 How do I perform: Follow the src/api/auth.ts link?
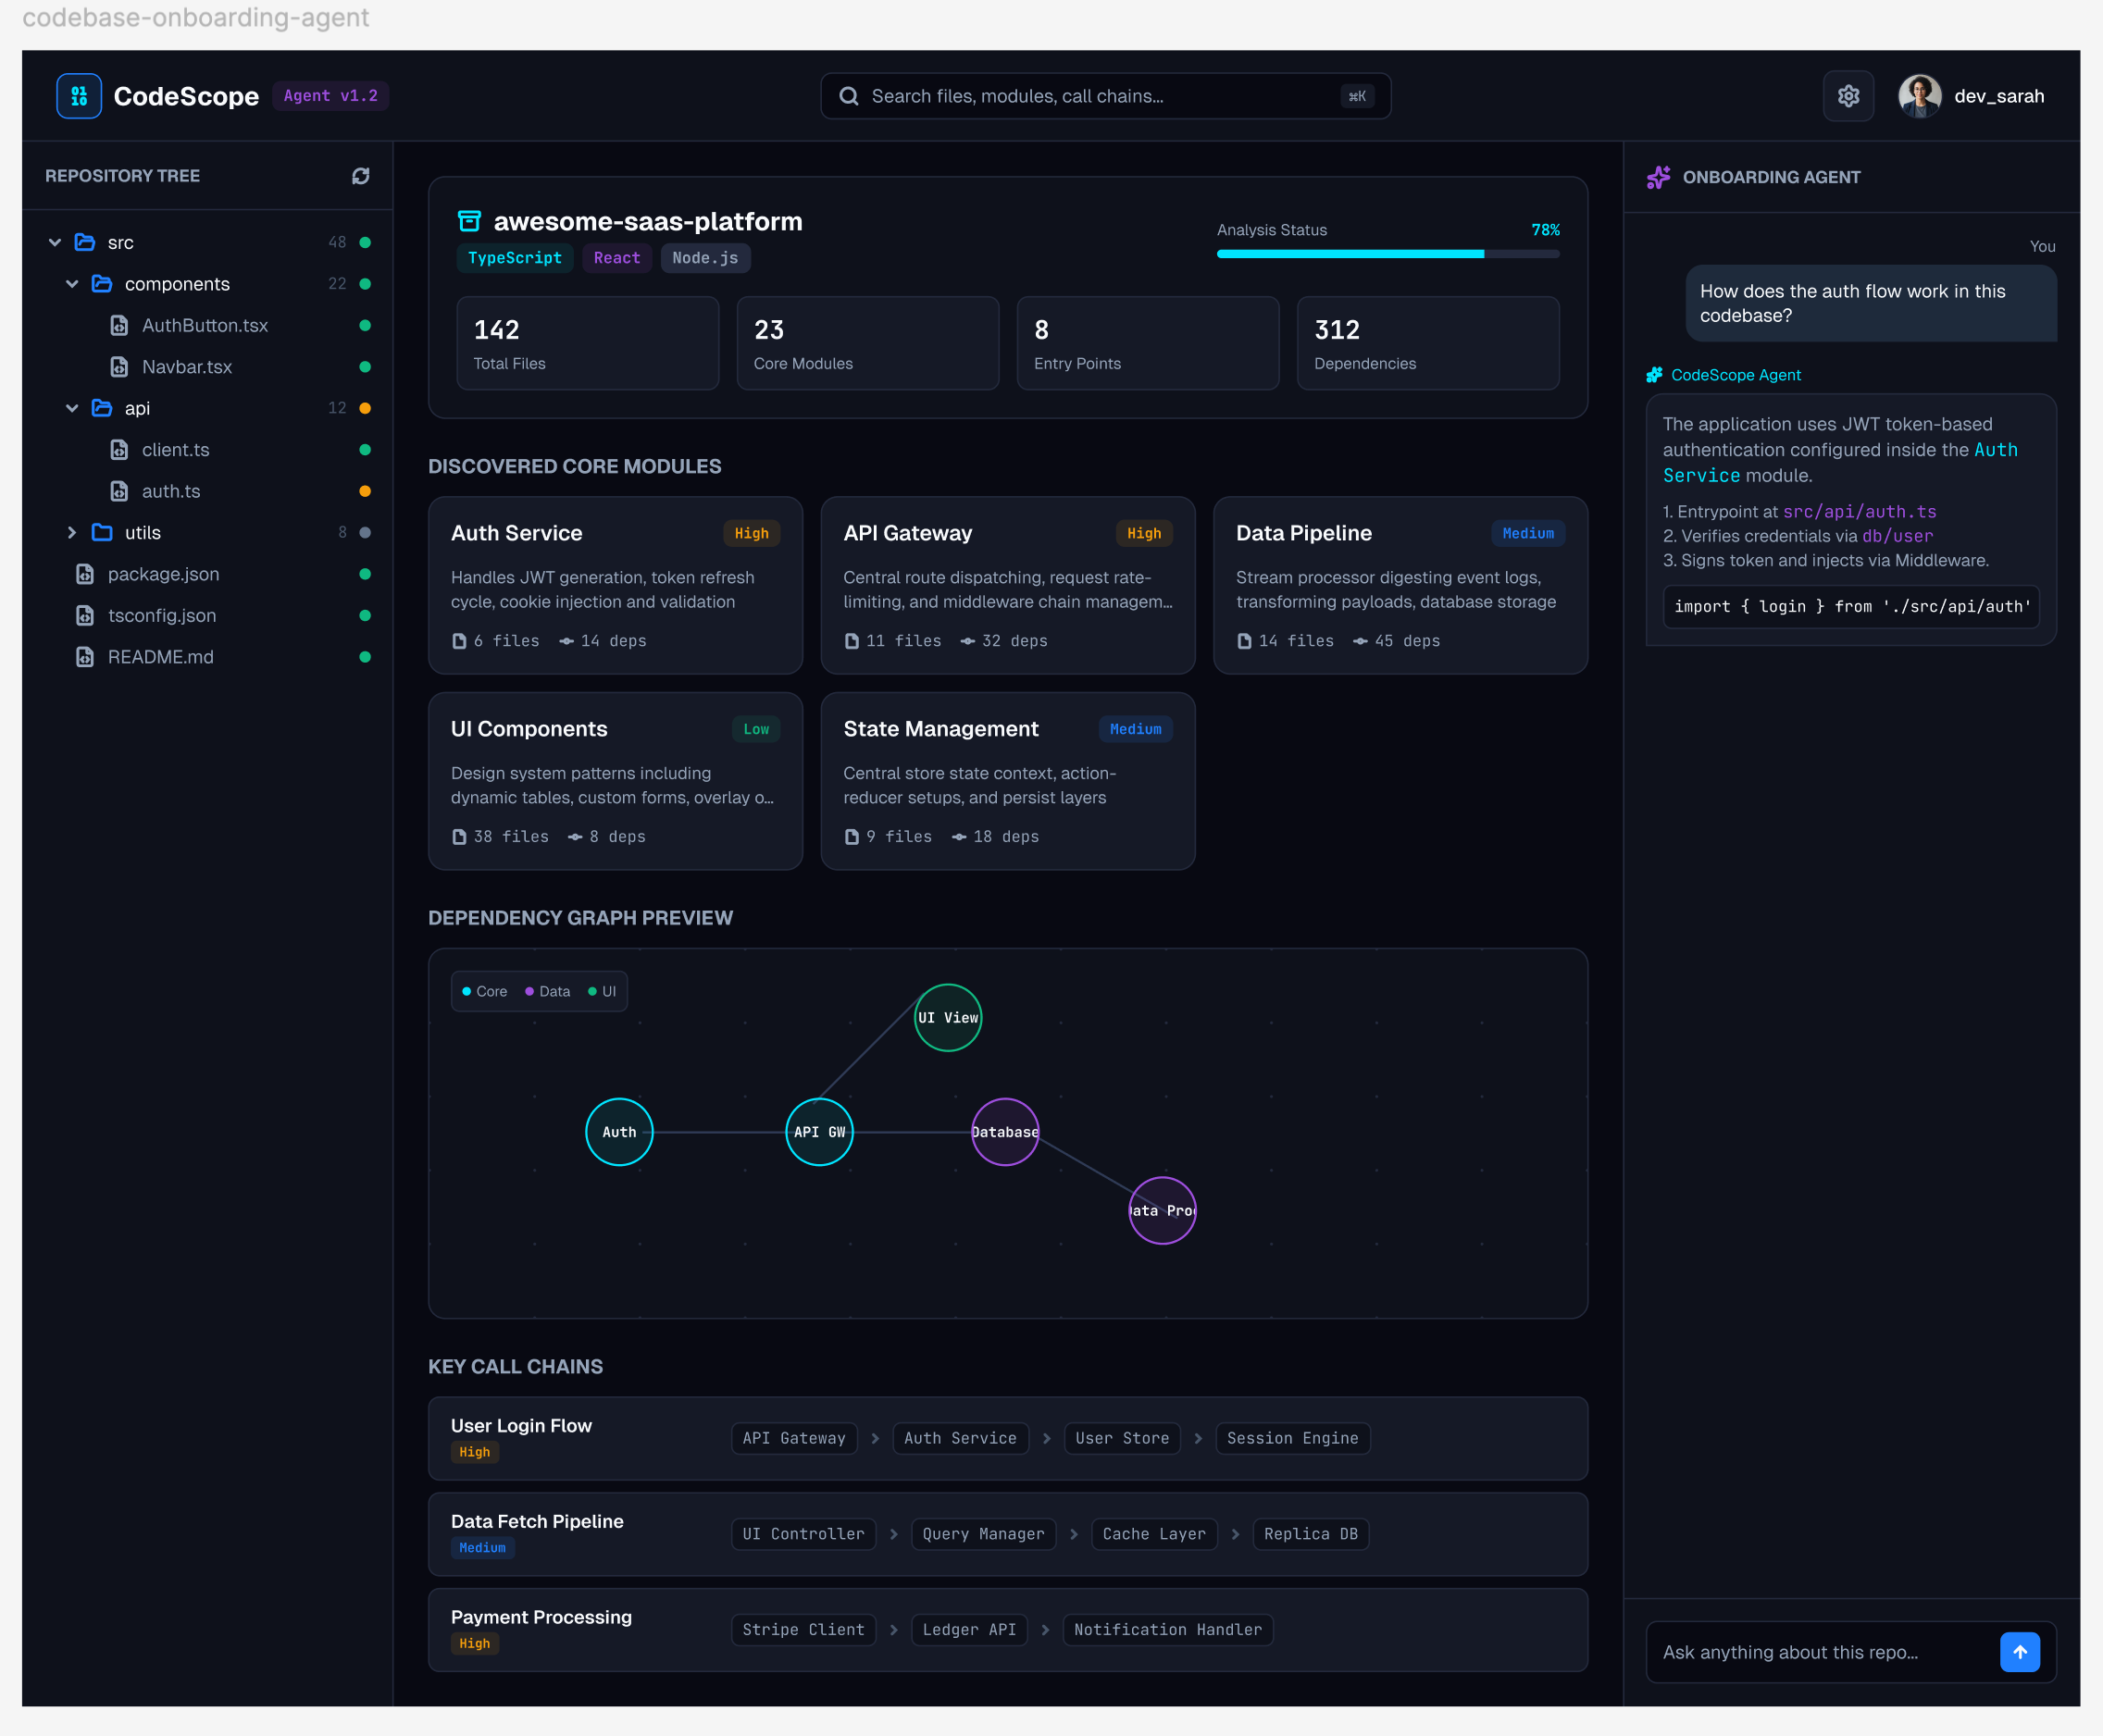point(1859,511)
